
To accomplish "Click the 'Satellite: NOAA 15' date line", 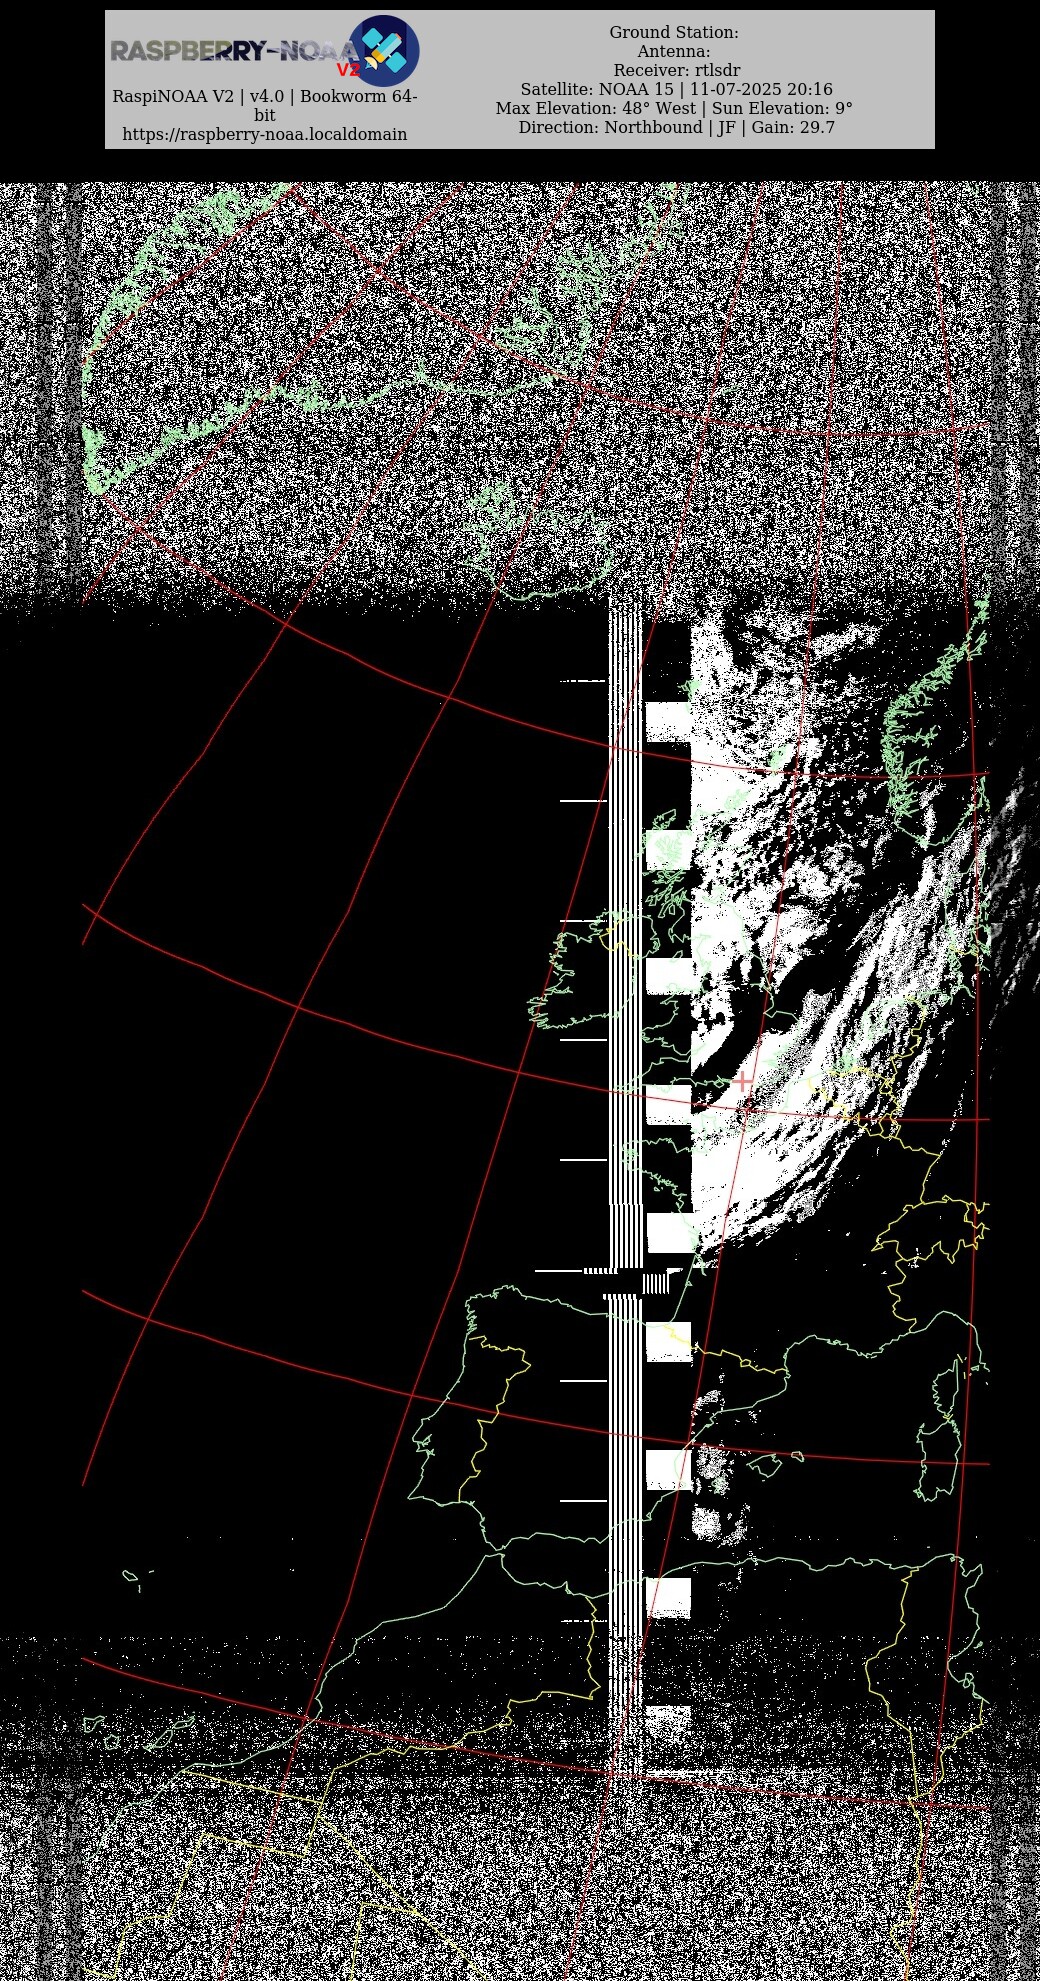I will (x=676, y=89).
